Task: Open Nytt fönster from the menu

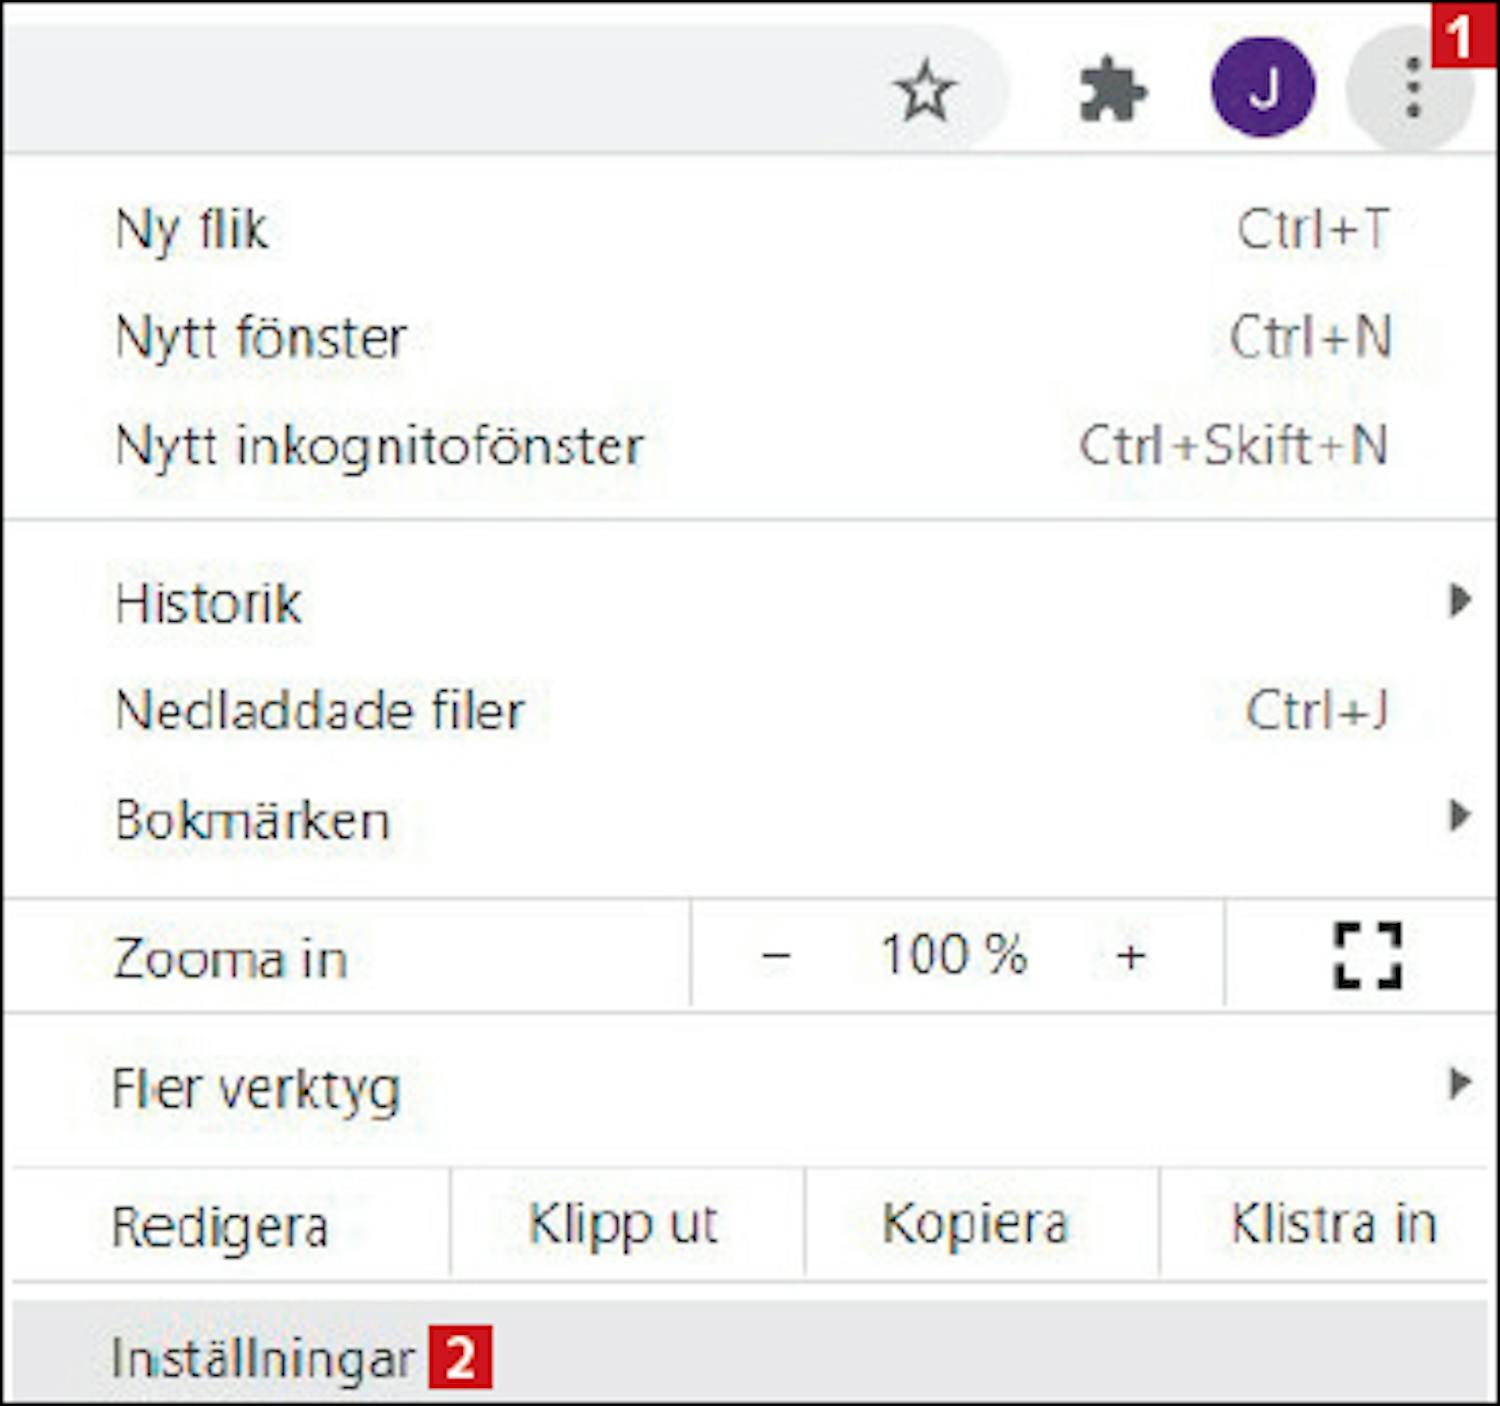Action: coord(261,338)
